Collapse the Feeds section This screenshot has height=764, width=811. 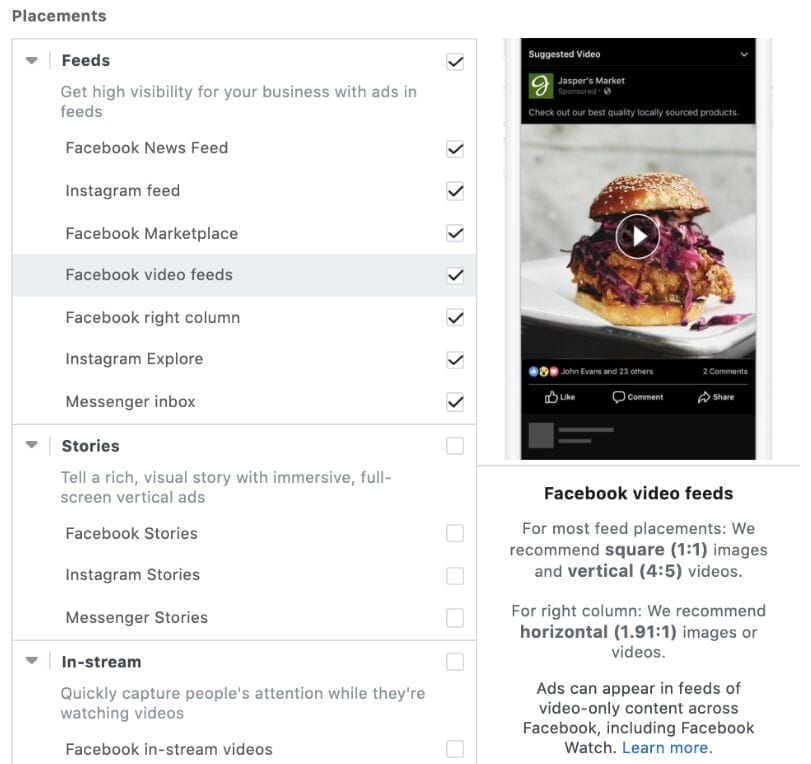[x=32, y=61]
